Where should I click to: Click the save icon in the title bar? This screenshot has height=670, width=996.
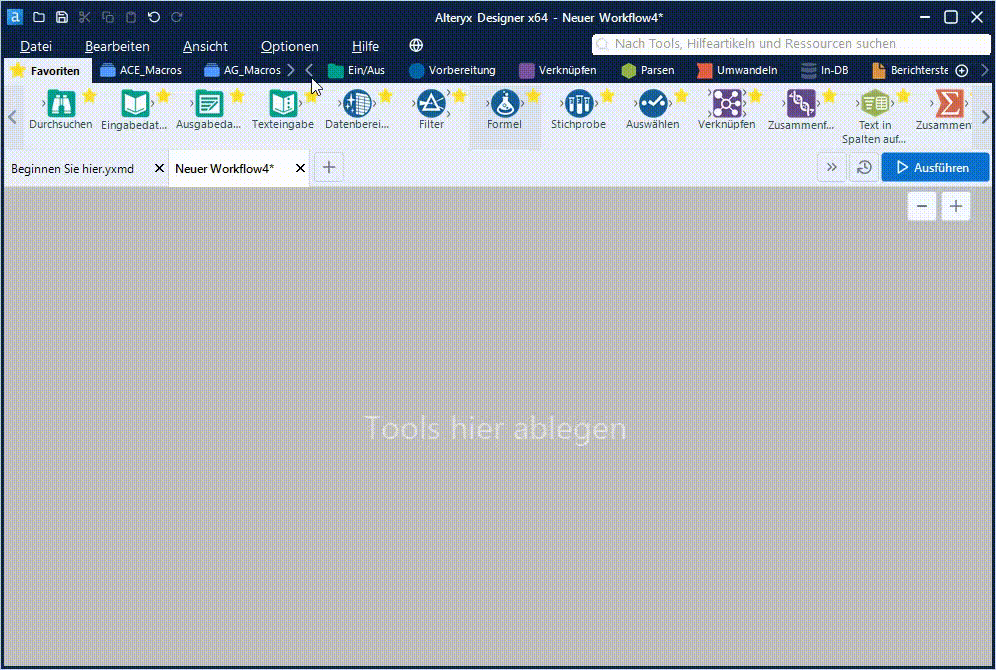point(62,17)
